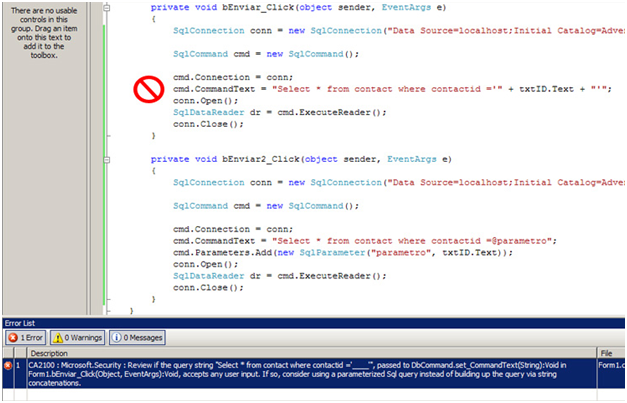This screenshot has height=403, width=627.
Task: Collapse the bEnviar2_Click method outline
Action: [107, 160]
